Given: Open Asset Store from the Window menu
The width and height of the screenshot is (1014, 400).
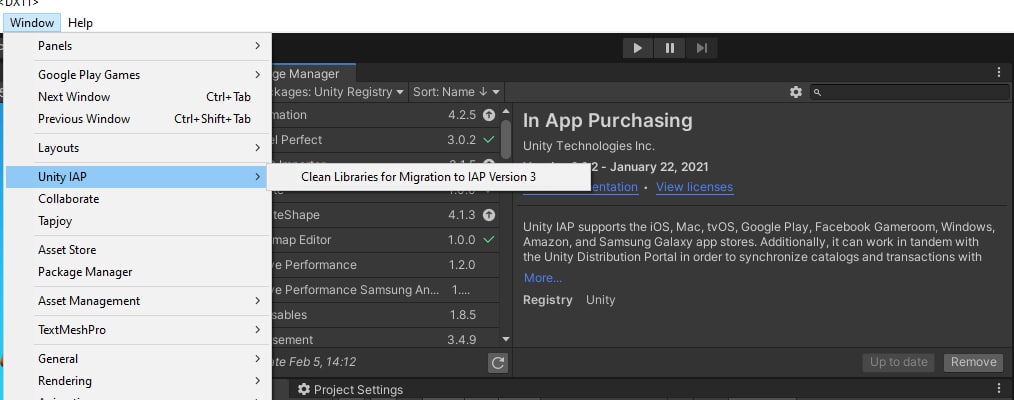Looking at the screenshot, I should click(x=138, y=249).
